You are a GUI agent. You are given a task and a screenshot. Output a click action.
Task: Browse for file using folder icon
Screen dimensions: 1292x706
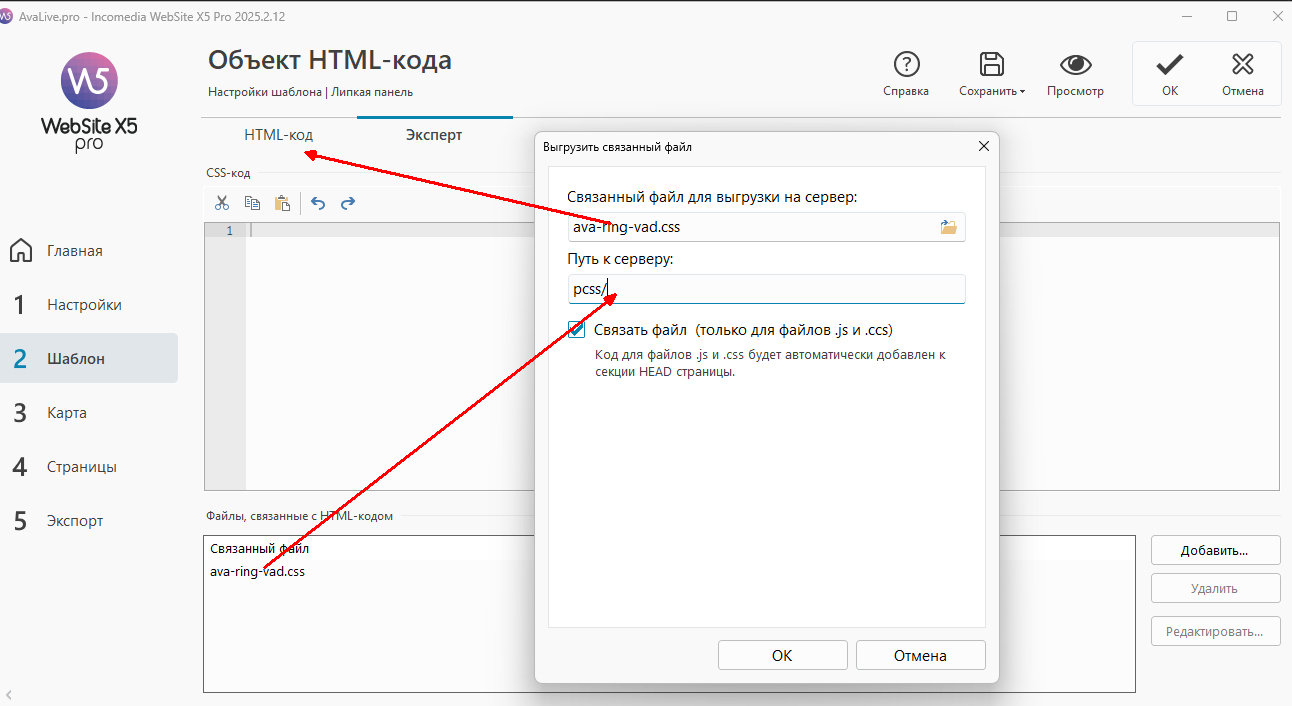point(948,227)
